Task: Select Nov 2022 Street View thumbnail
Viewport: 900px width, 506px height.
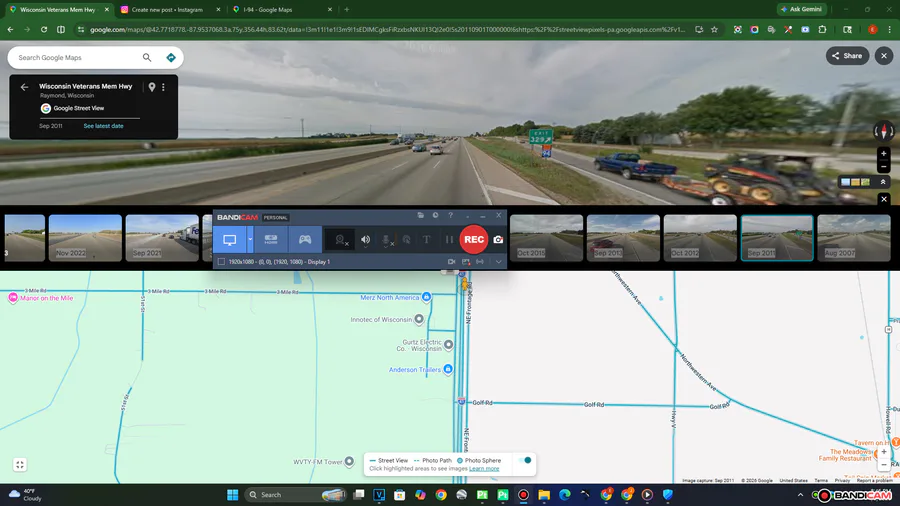Action: point(85,238)
